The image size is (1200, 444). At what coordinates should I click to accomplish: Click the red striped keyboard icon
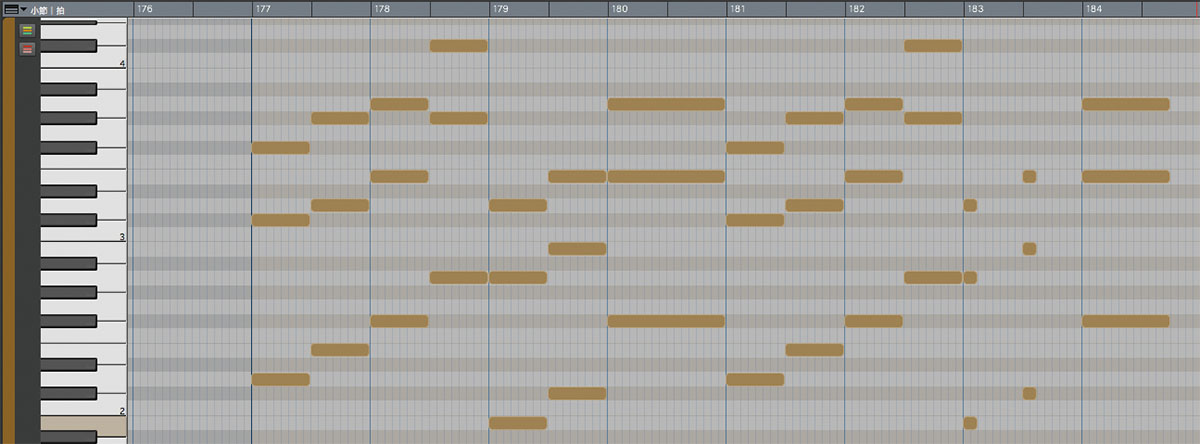pos(27,49)
